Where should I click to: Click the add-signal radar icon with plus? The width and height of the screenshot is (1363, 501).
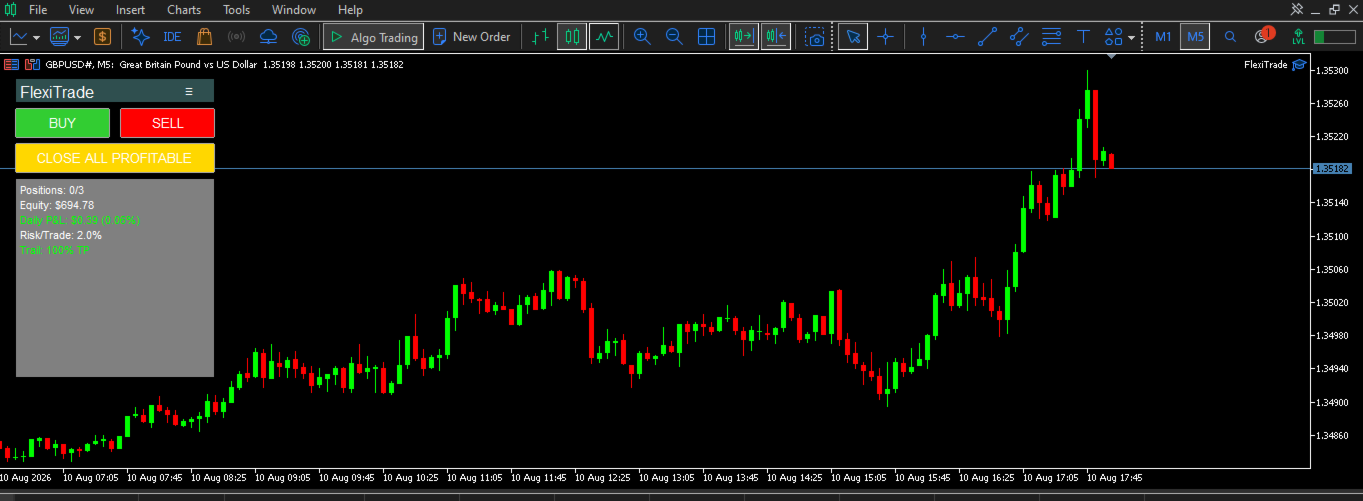tap(300, 37)
